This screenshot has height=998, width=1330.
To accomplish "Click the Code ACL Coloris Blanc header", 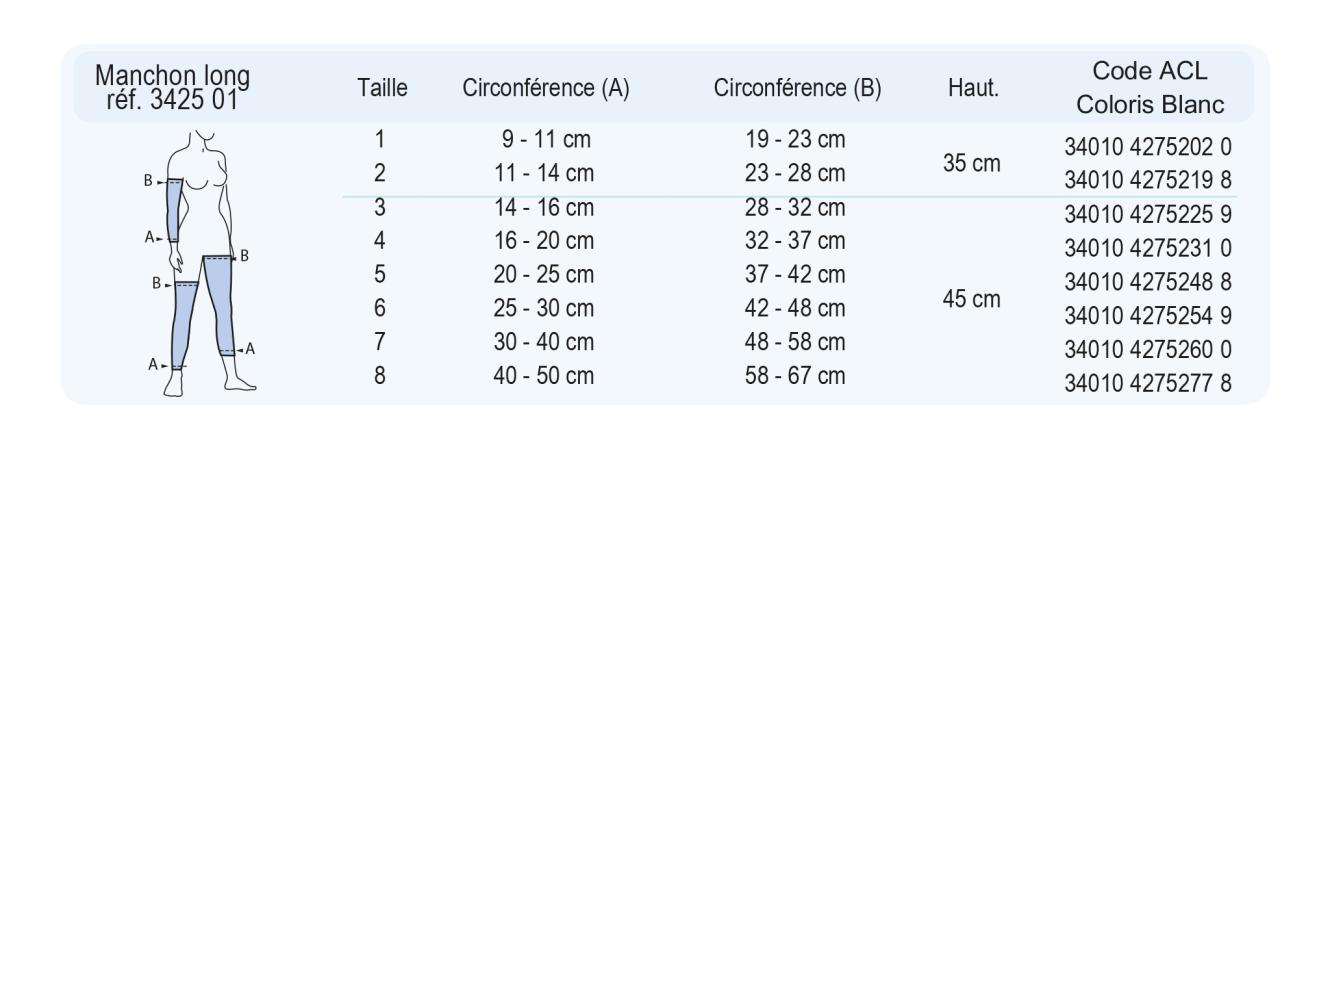I will [1149, 88].
